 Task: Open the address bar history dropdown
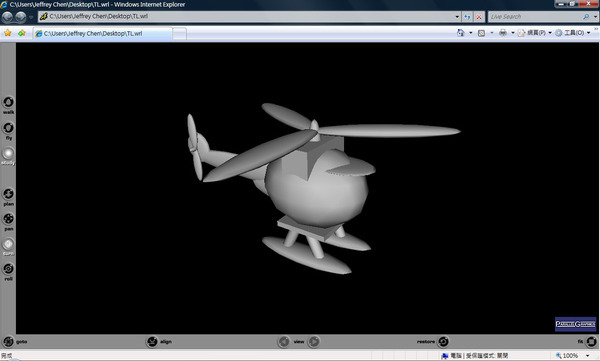[x=457, y=16]
